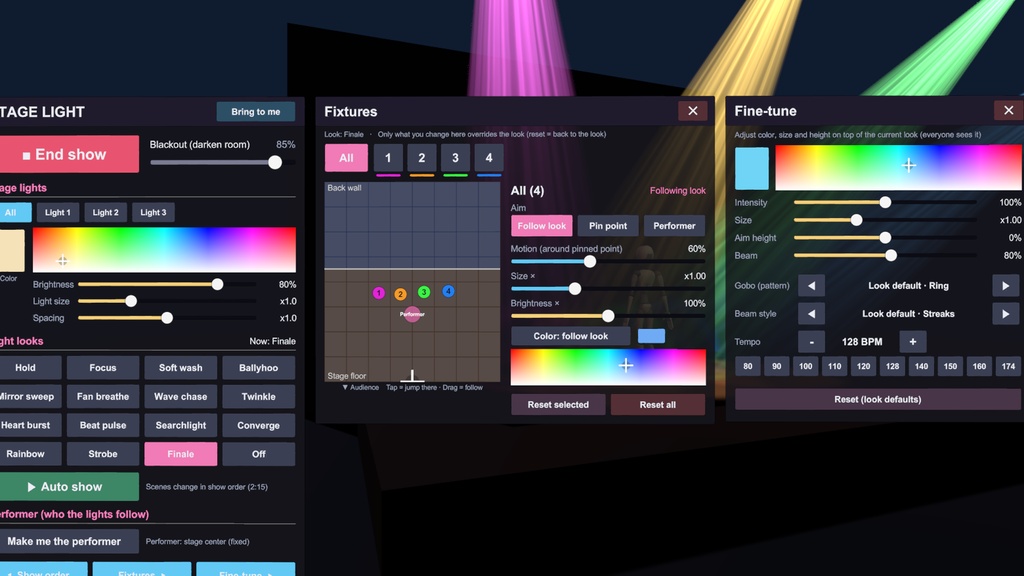Click Gobo pattern previous arrow
Image resolution: width=1024 pixels, height=576 pixels.
811,285
